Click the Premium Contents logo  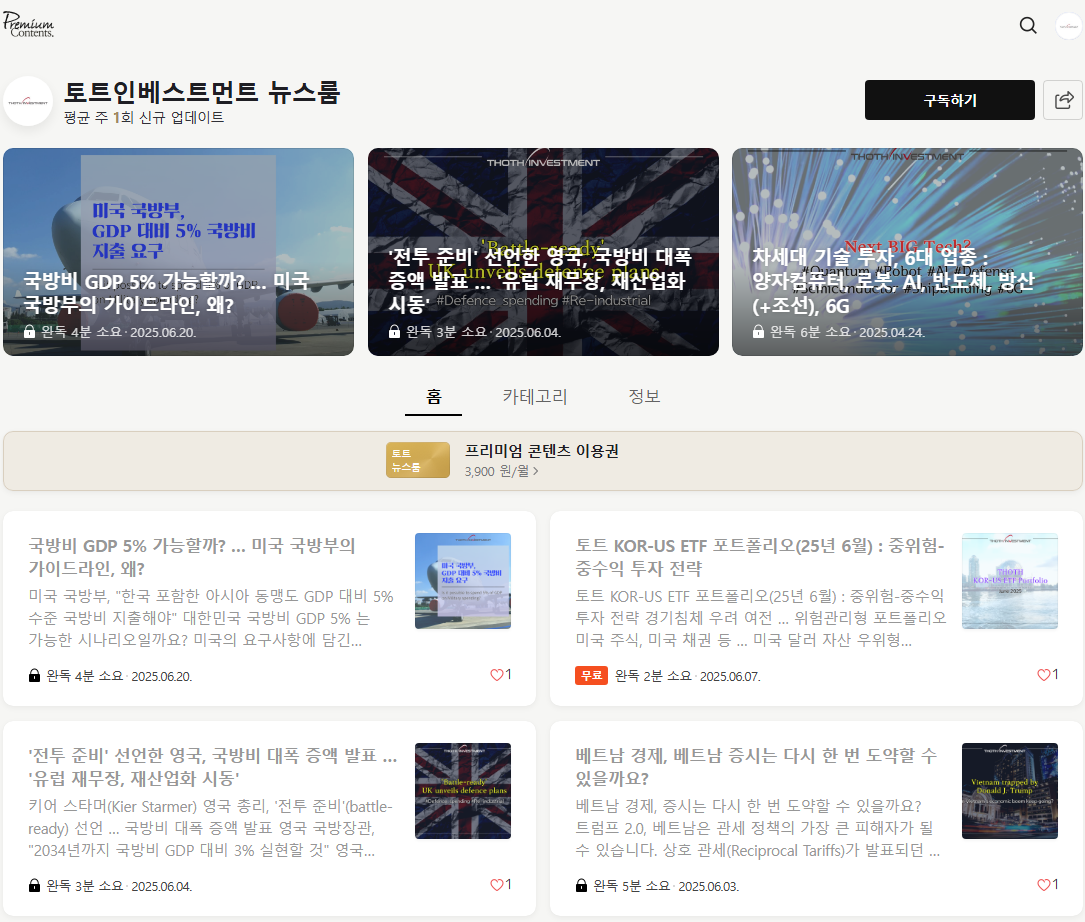click(28, 25)
